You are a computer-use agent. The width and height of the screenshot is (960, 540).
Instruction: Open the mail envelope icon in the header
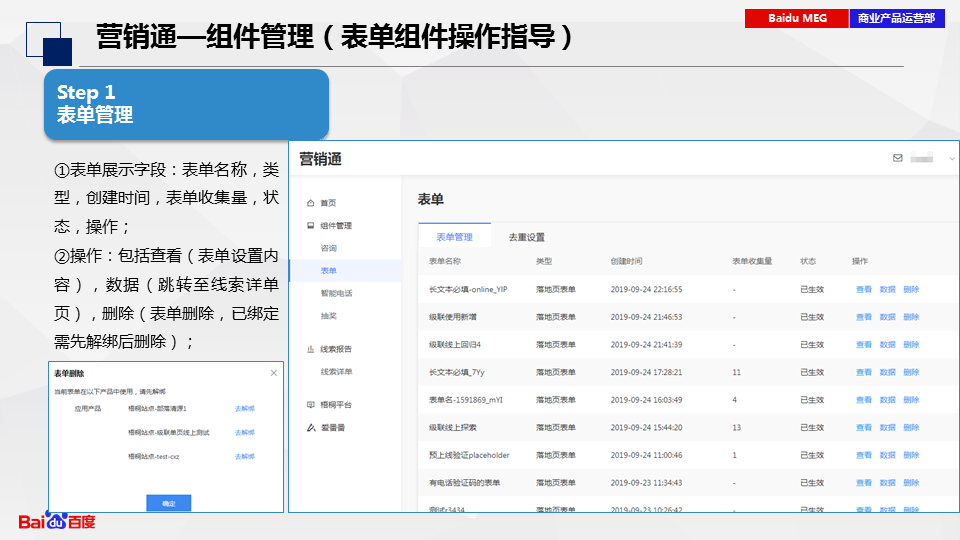point(898,158)
